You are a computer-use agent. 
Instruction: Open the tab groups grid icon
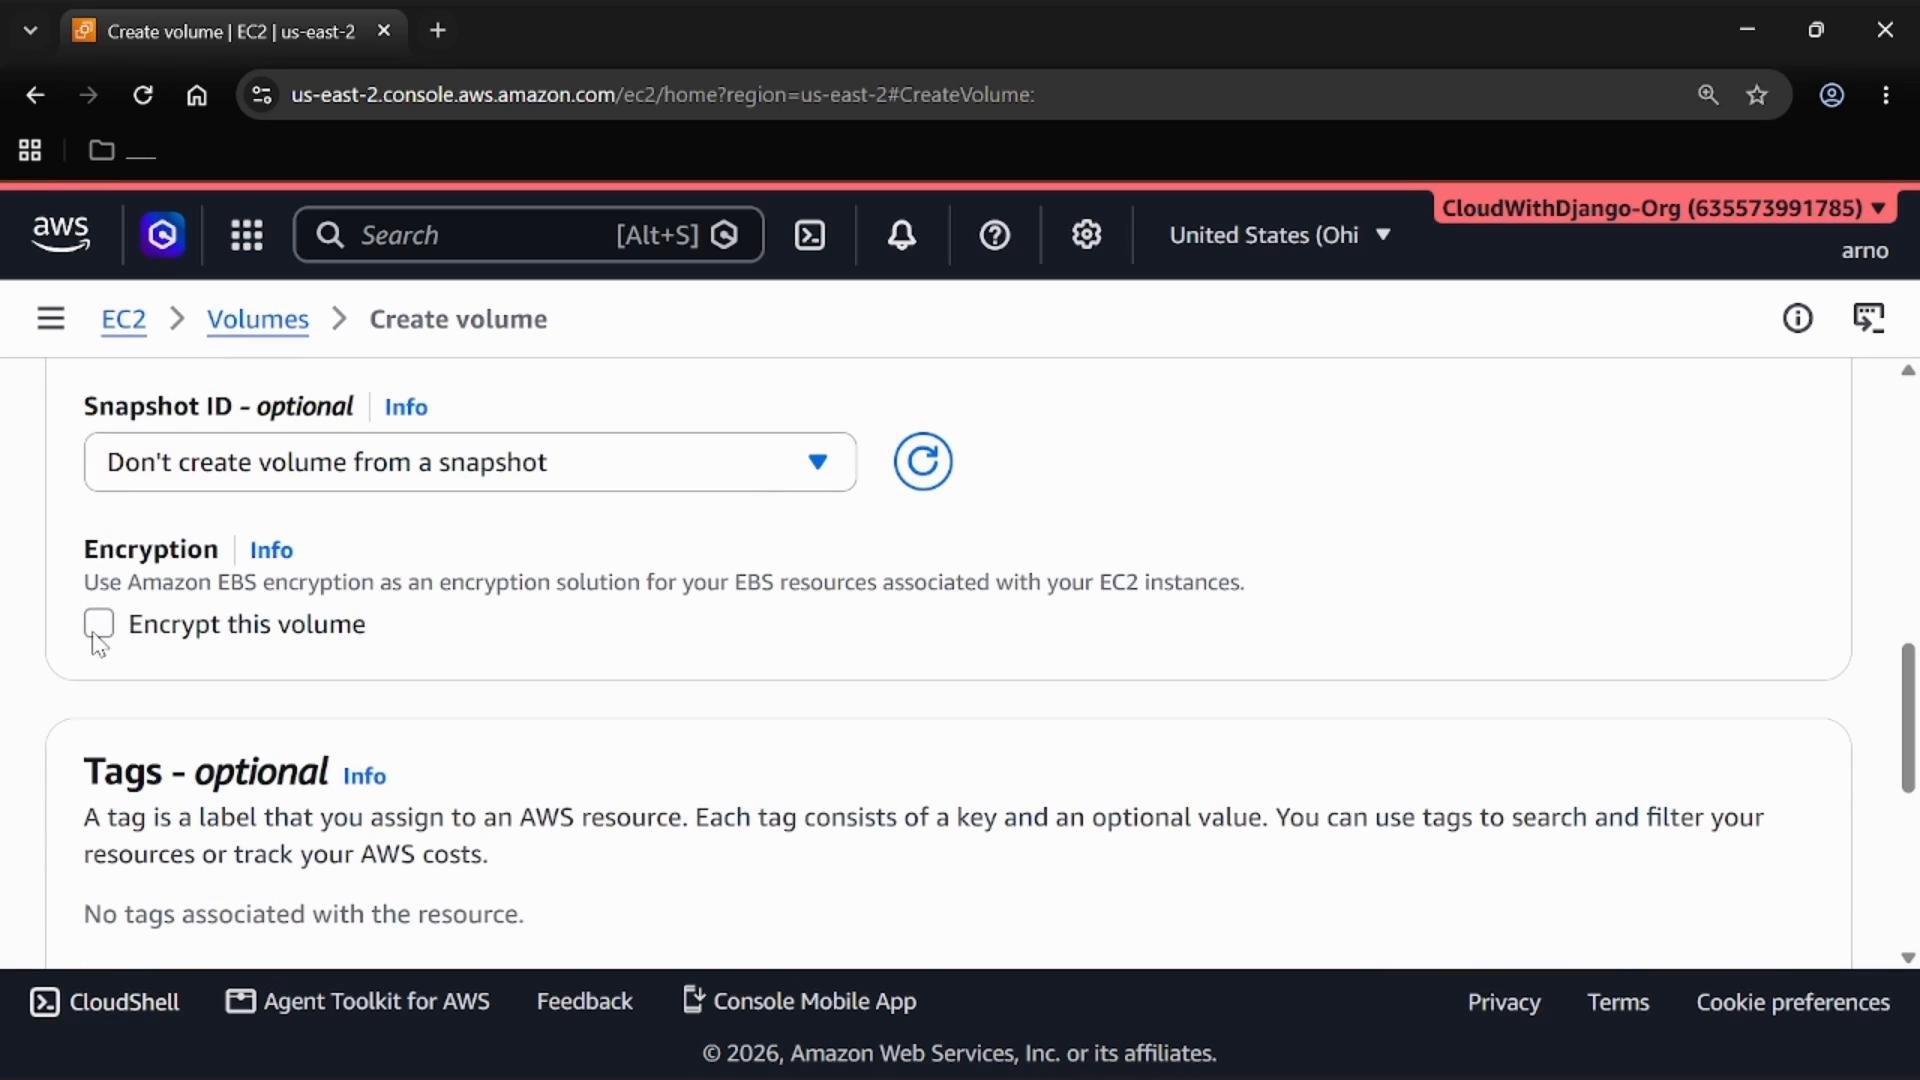tap(30, 150)
